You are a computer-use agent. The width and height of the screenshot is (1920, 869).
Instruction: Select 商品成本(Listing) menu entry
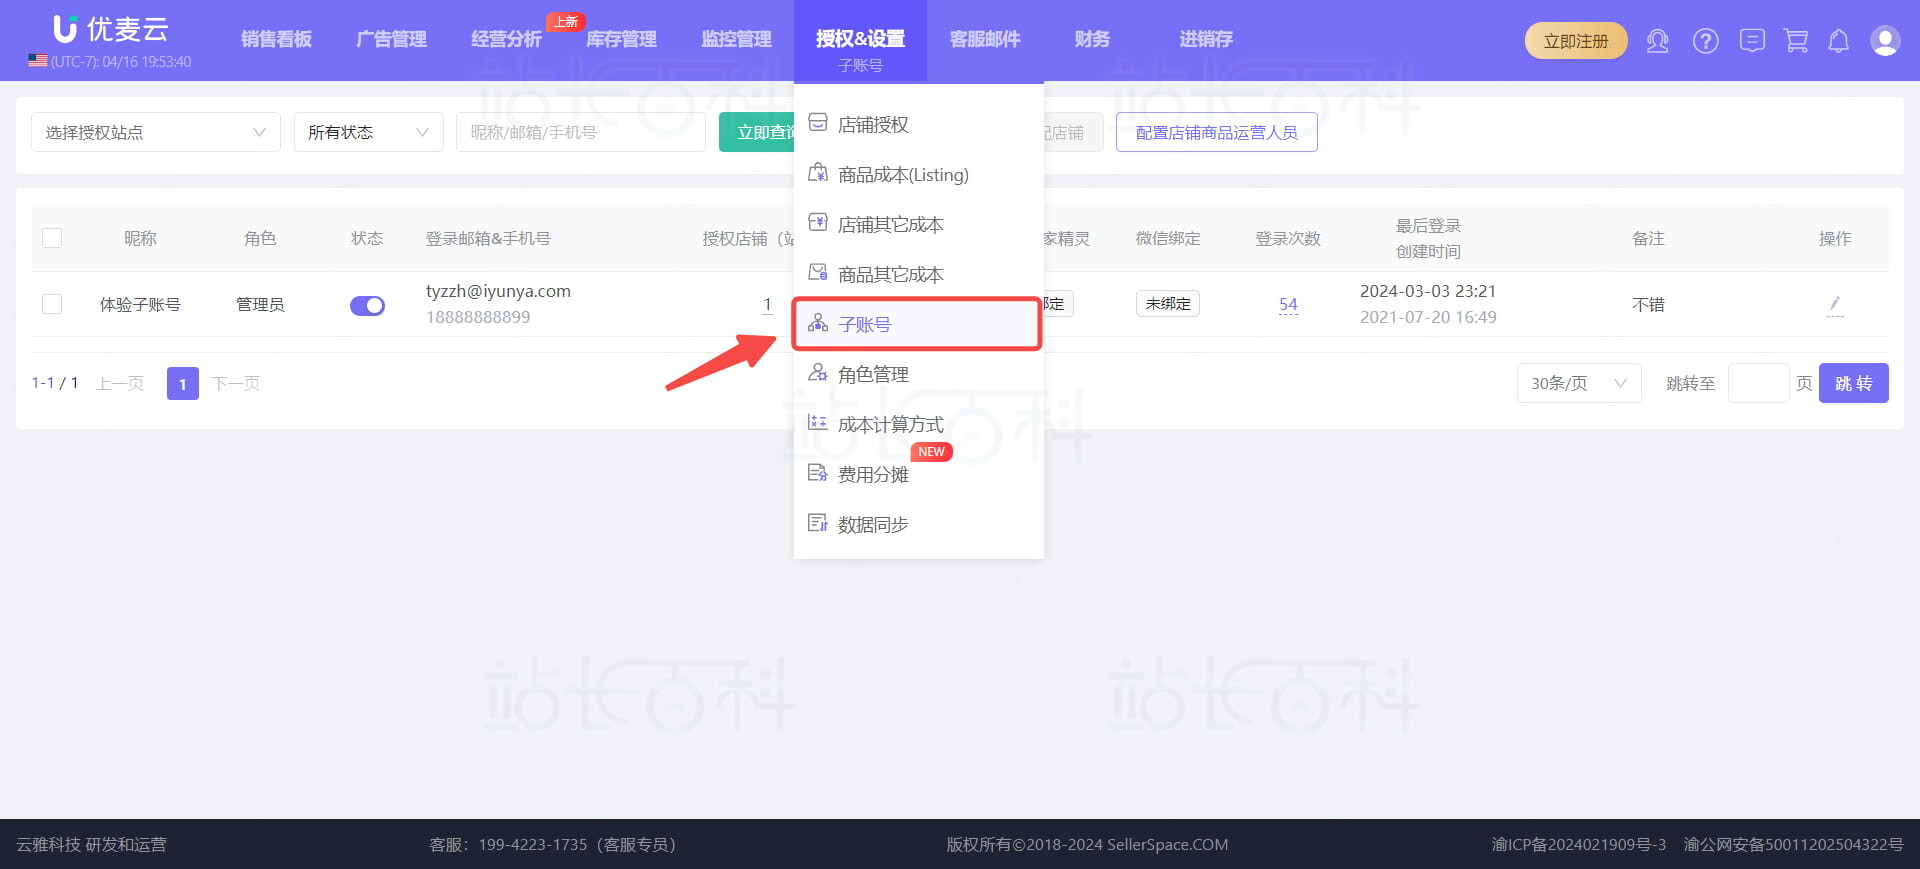919,174
